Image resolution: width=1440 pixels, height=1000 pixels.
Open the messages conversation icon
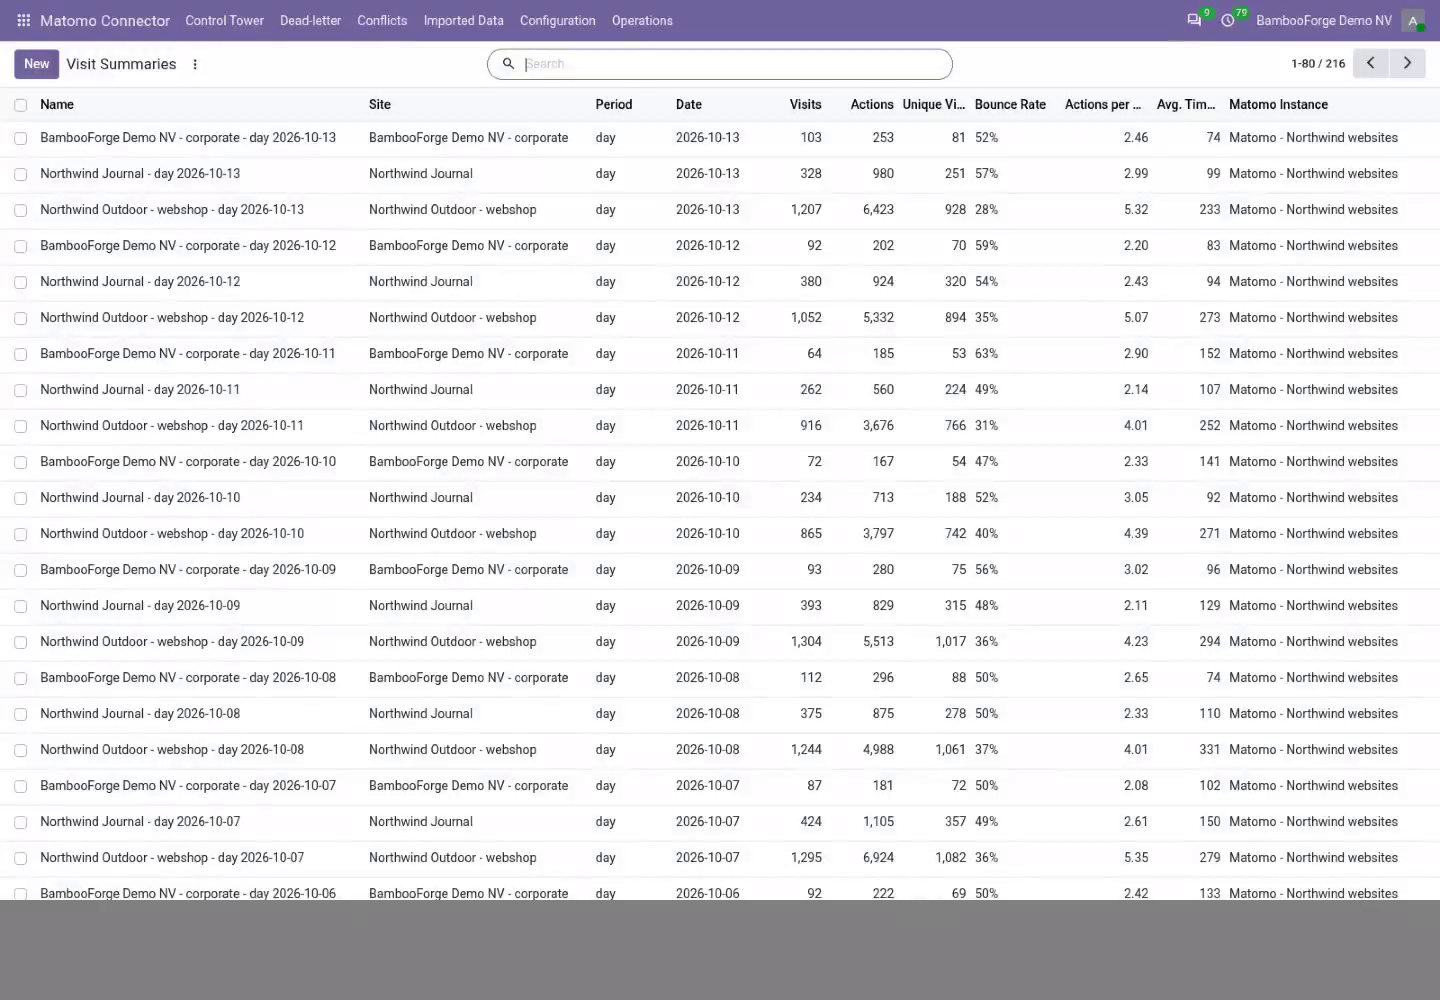tap(1194, 20)
